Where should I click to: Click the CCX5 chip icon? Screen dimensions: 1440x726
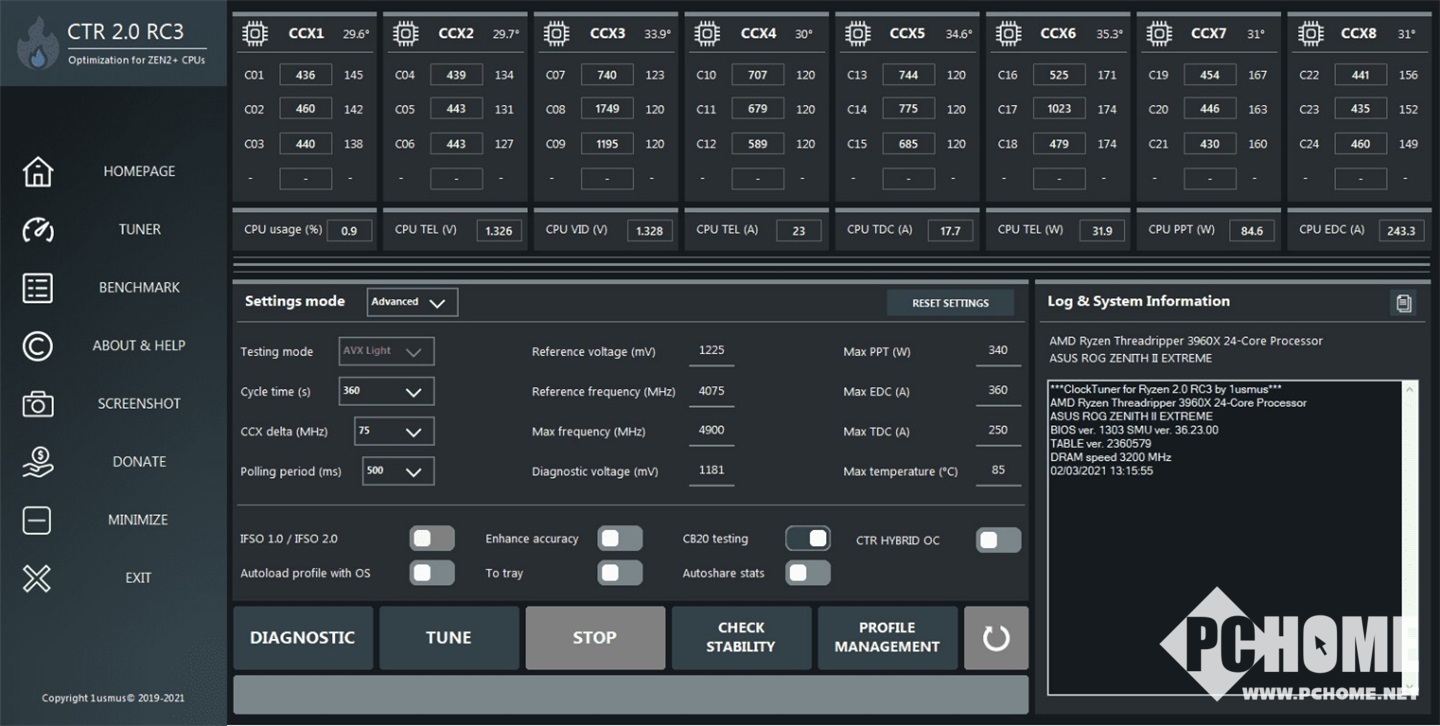click(x=857, y=33)
